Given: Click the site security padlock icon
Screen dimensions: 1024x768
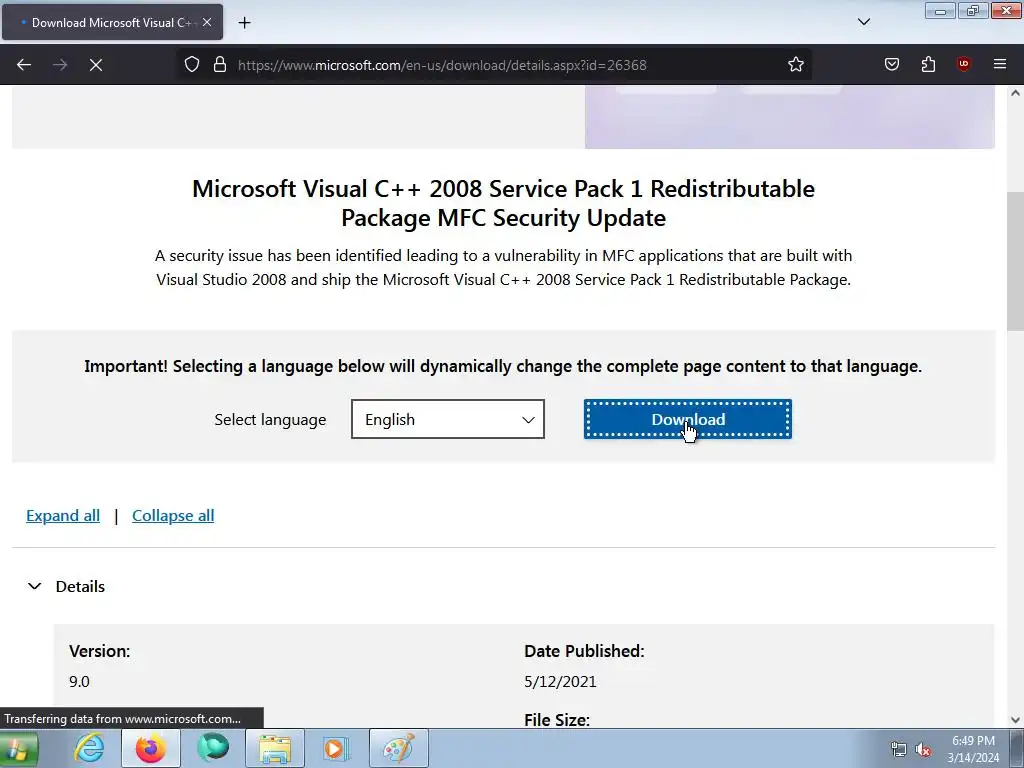Looking at the screenshot, I should click(220, 65).
